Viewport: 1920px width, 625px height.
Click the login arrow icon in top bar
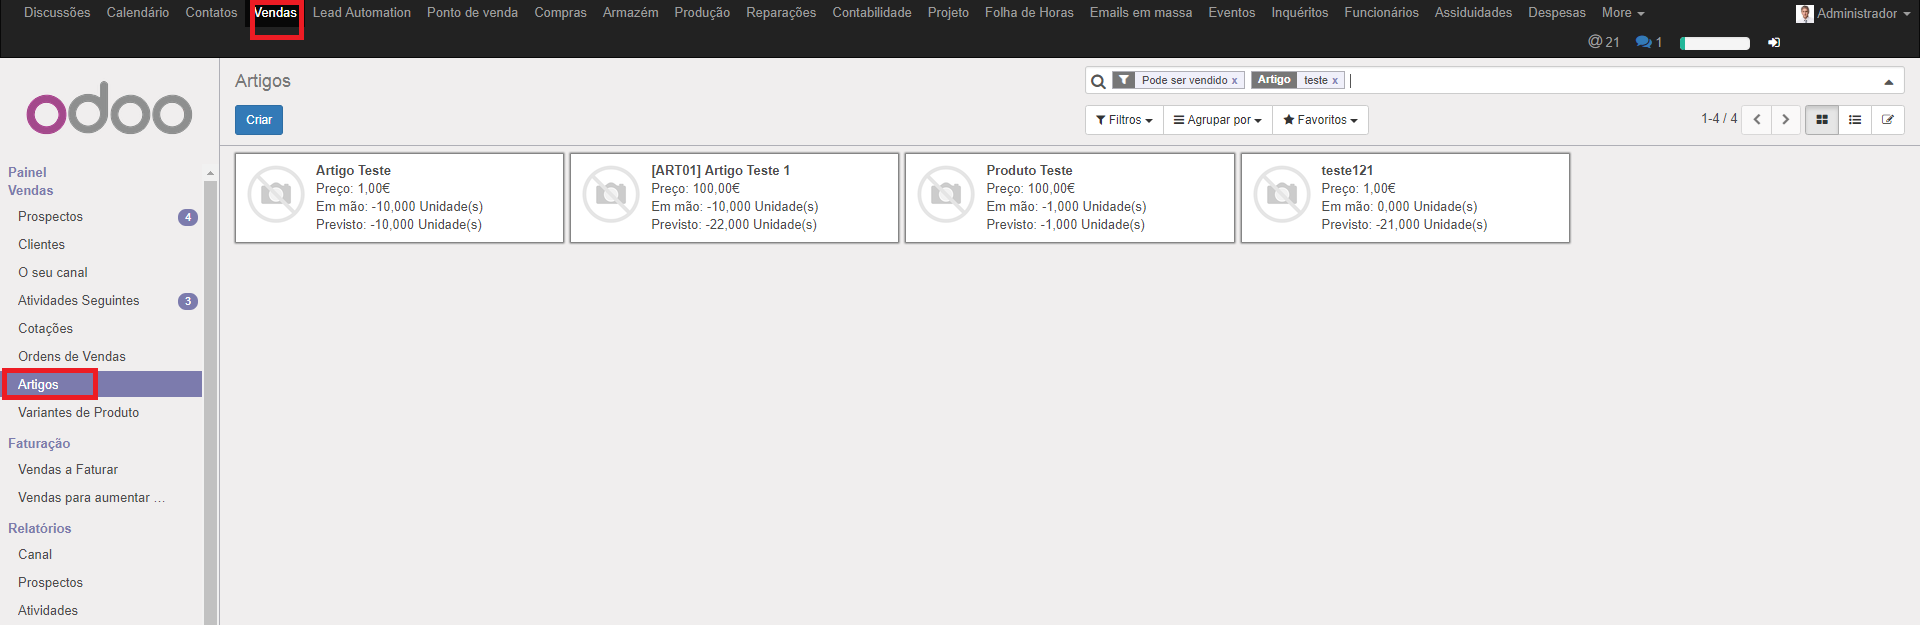coord(1774,42)
